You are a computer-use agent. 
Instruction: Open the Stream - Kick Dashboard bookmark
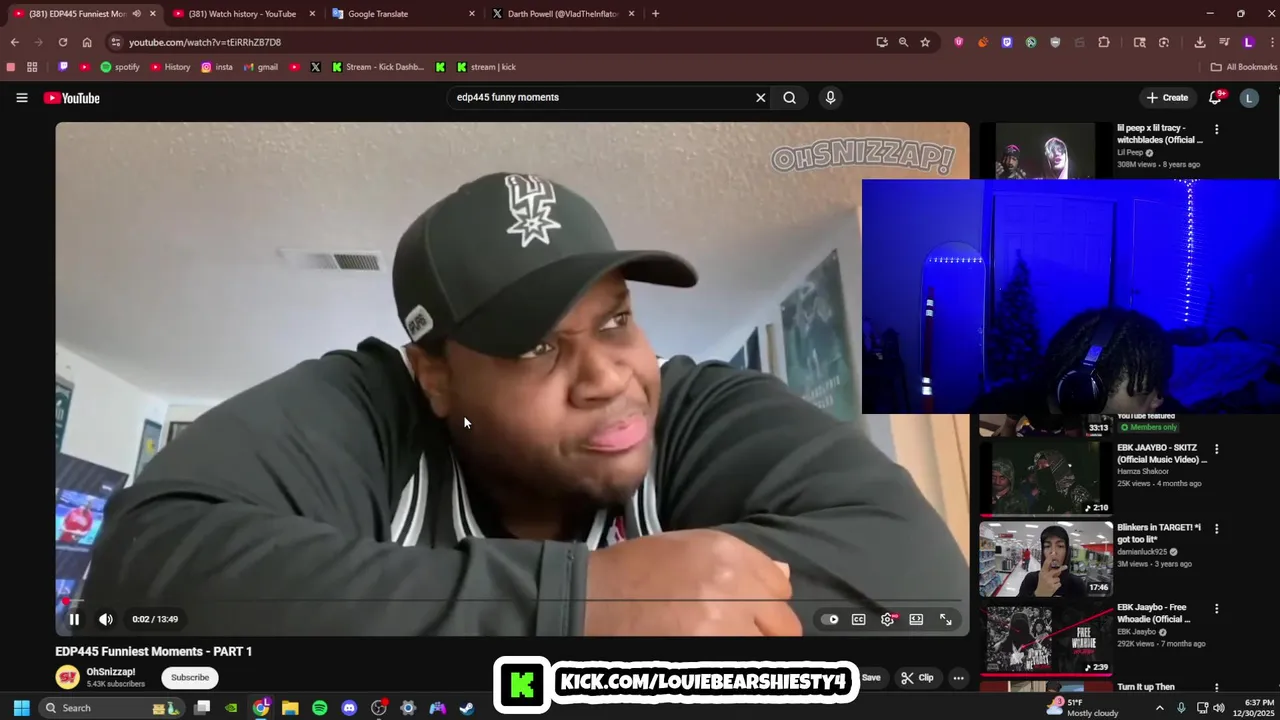coord(378,67)
